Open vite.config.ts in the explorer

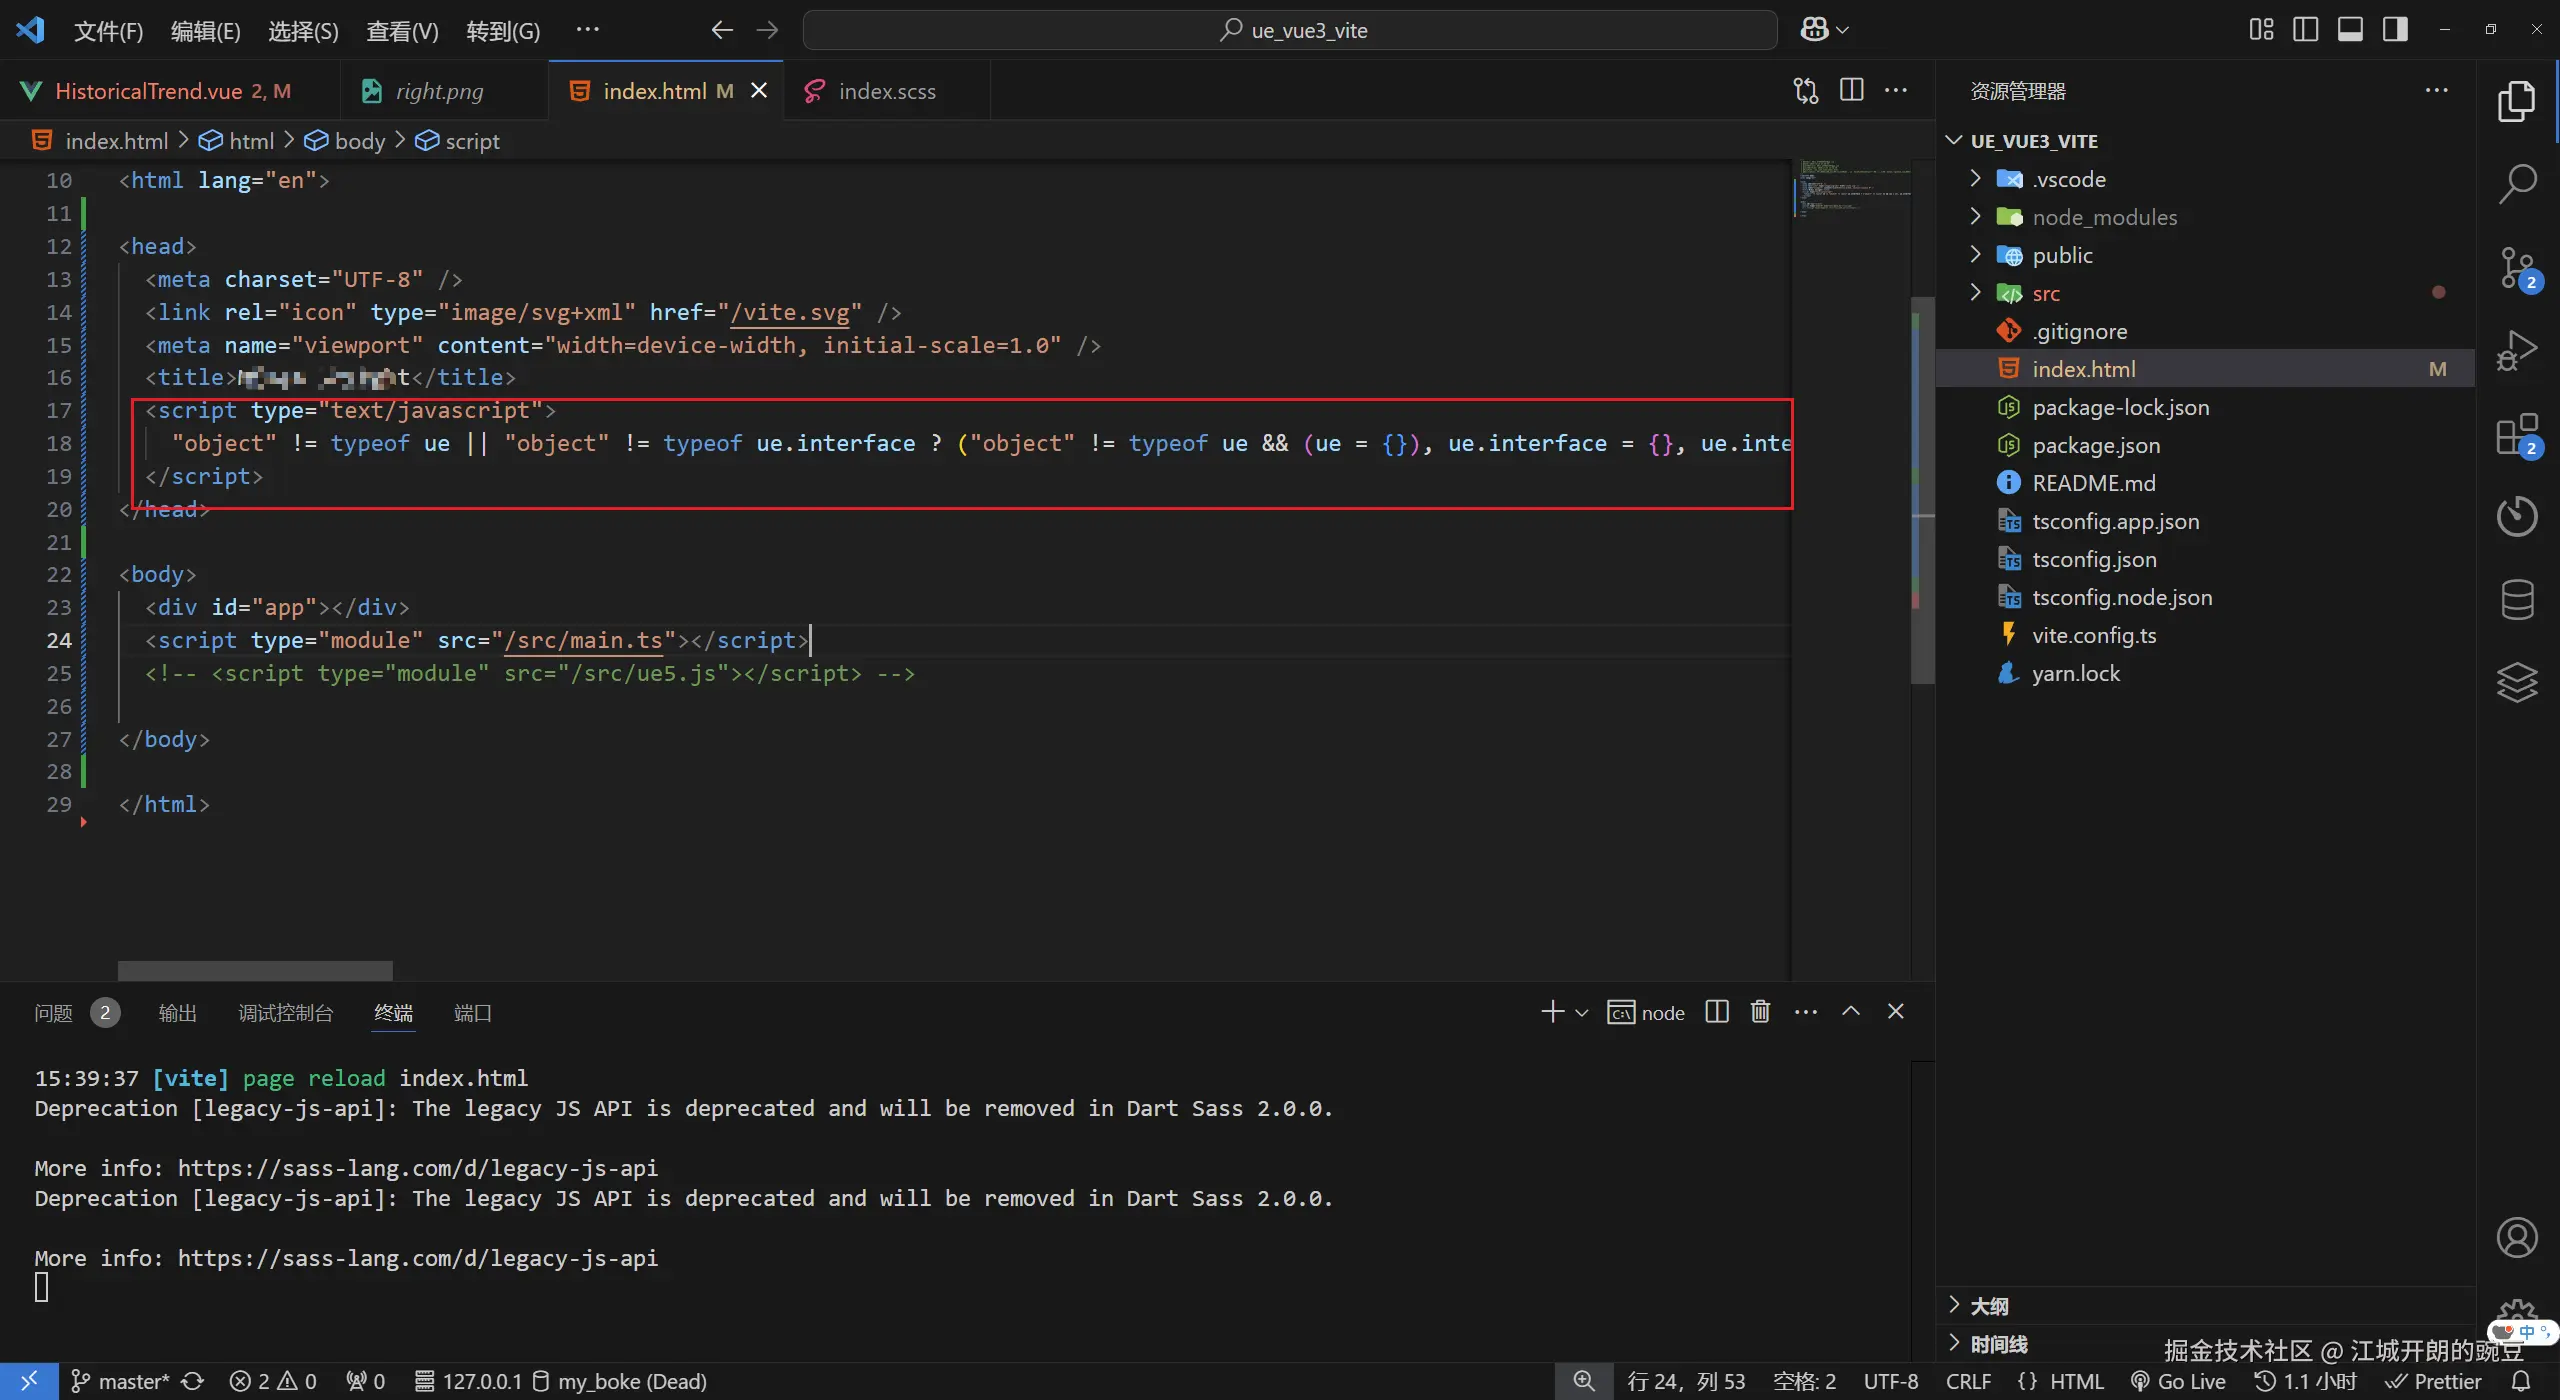(x=2093, y=636)
